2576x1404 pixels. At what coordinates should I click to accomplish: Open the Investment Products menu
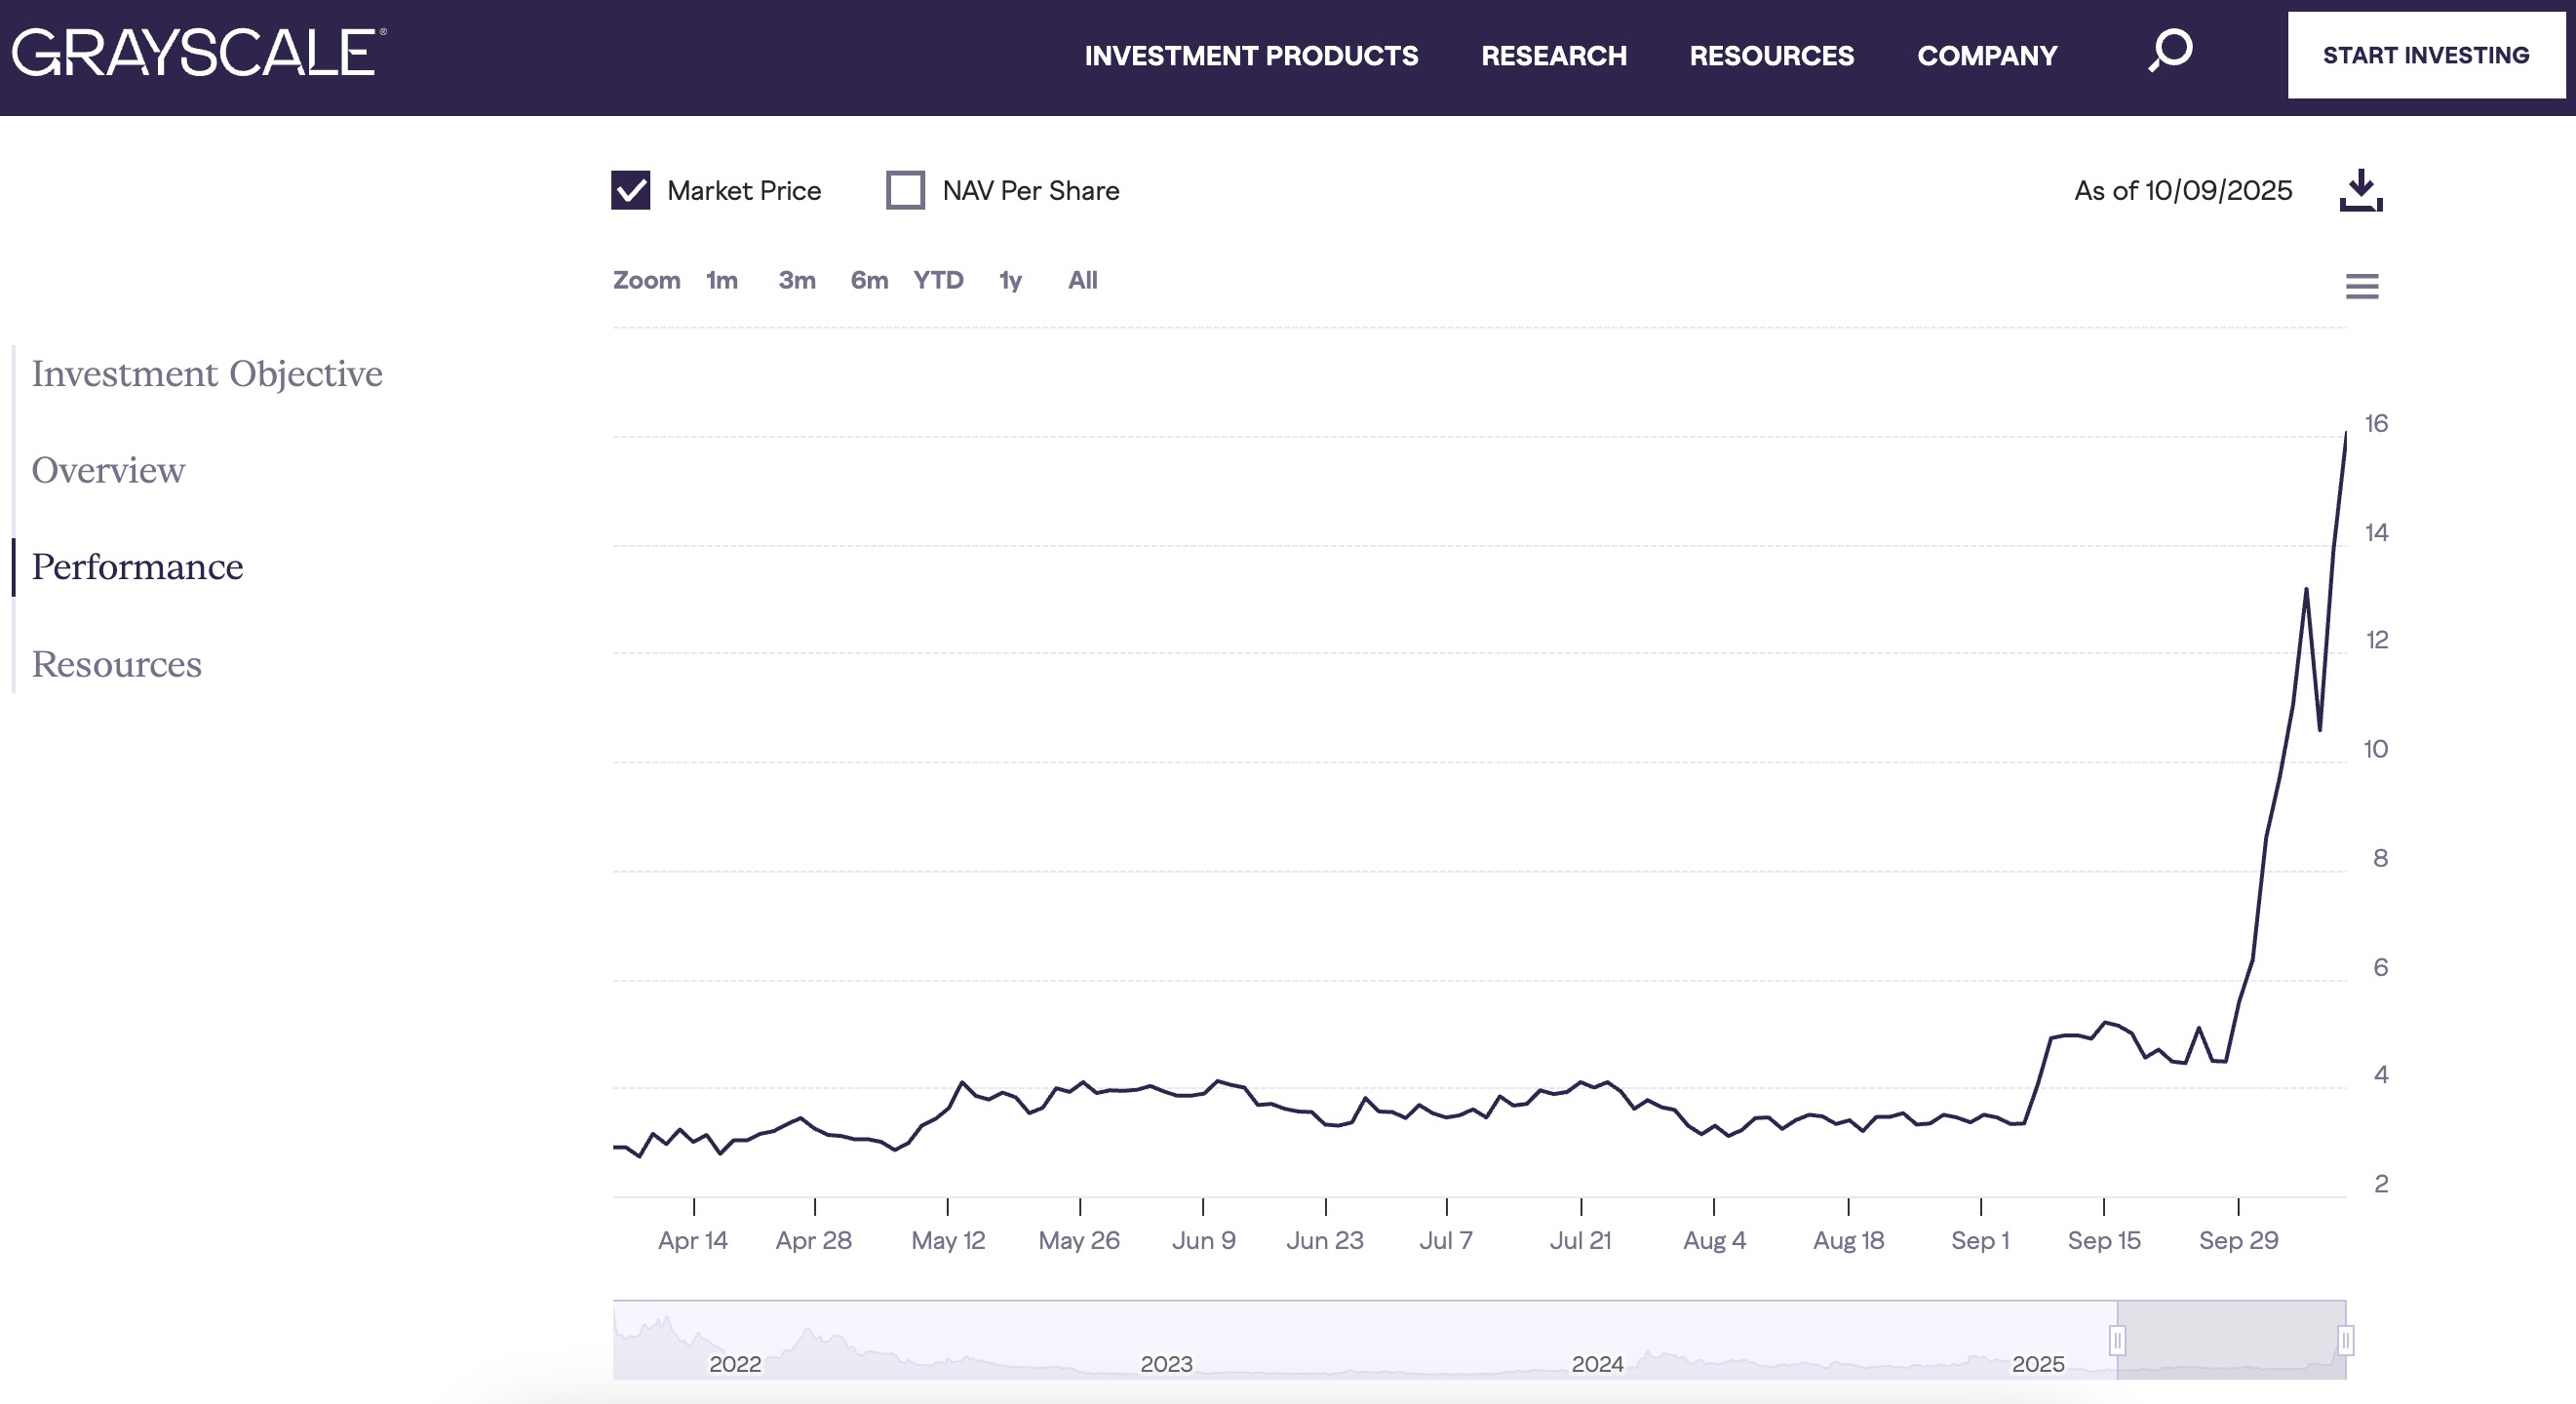click(x=1252, y=55)
